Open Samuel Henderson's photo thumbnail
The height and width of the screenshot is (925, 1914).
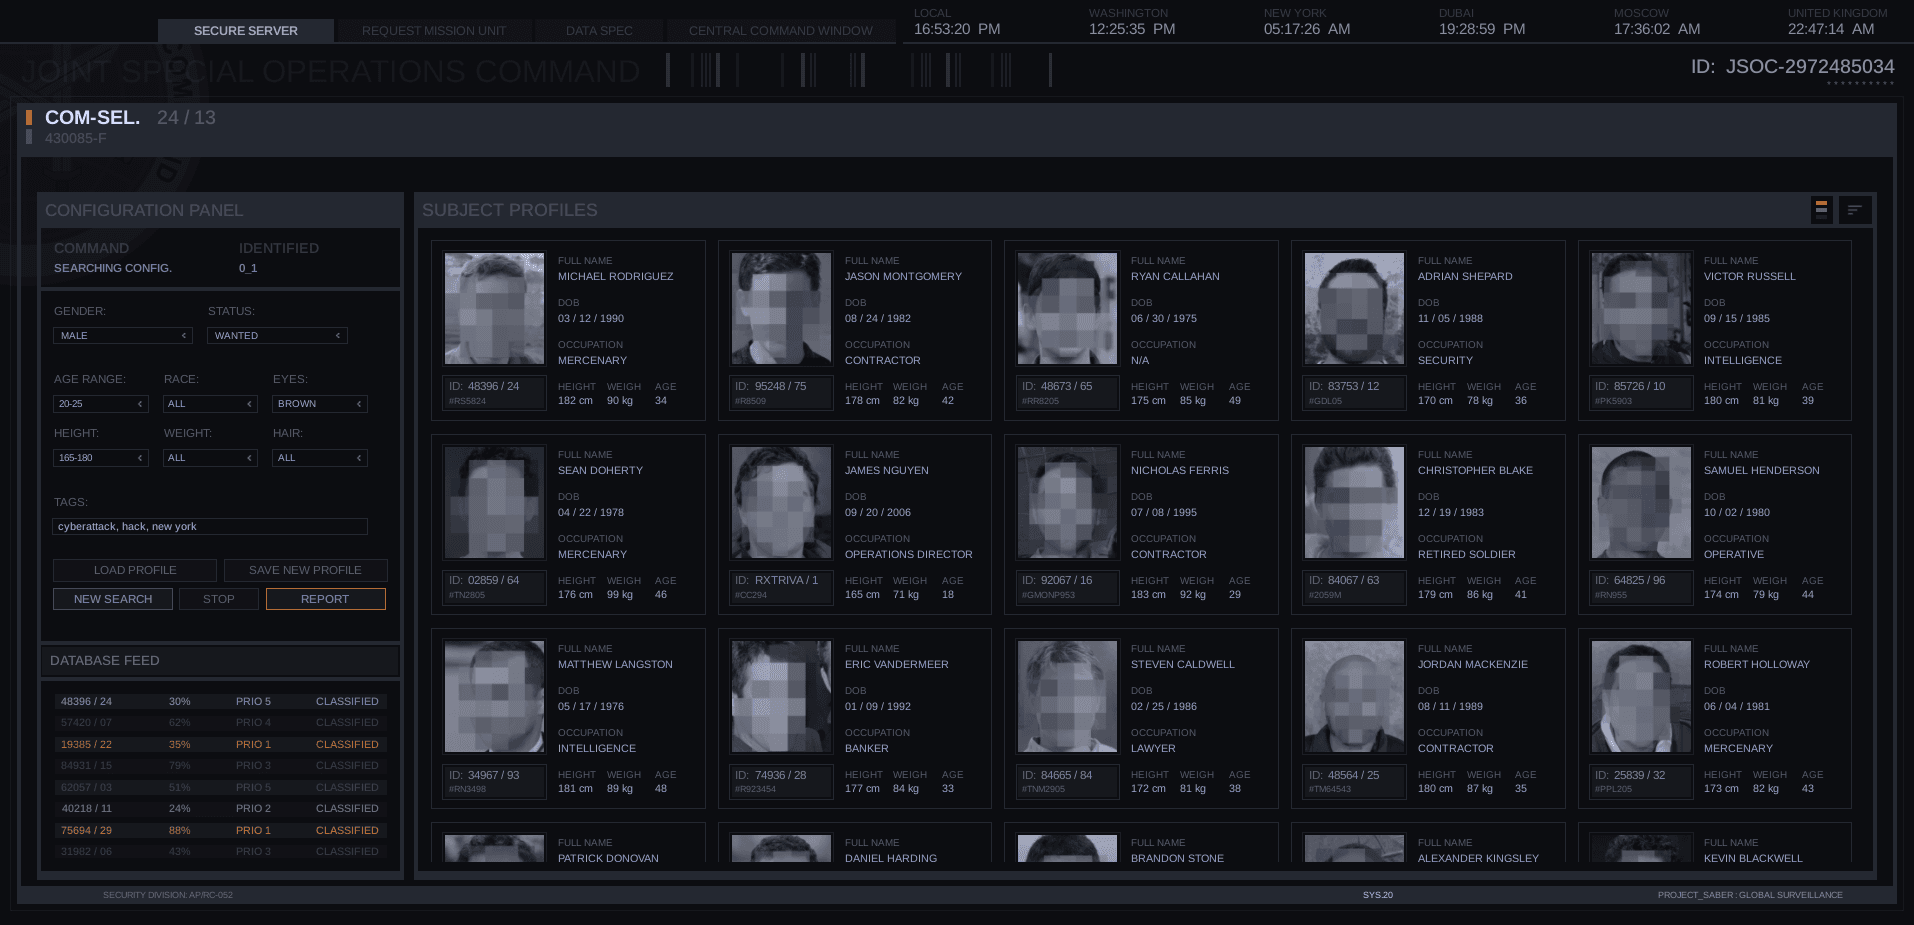[1641, 502]
